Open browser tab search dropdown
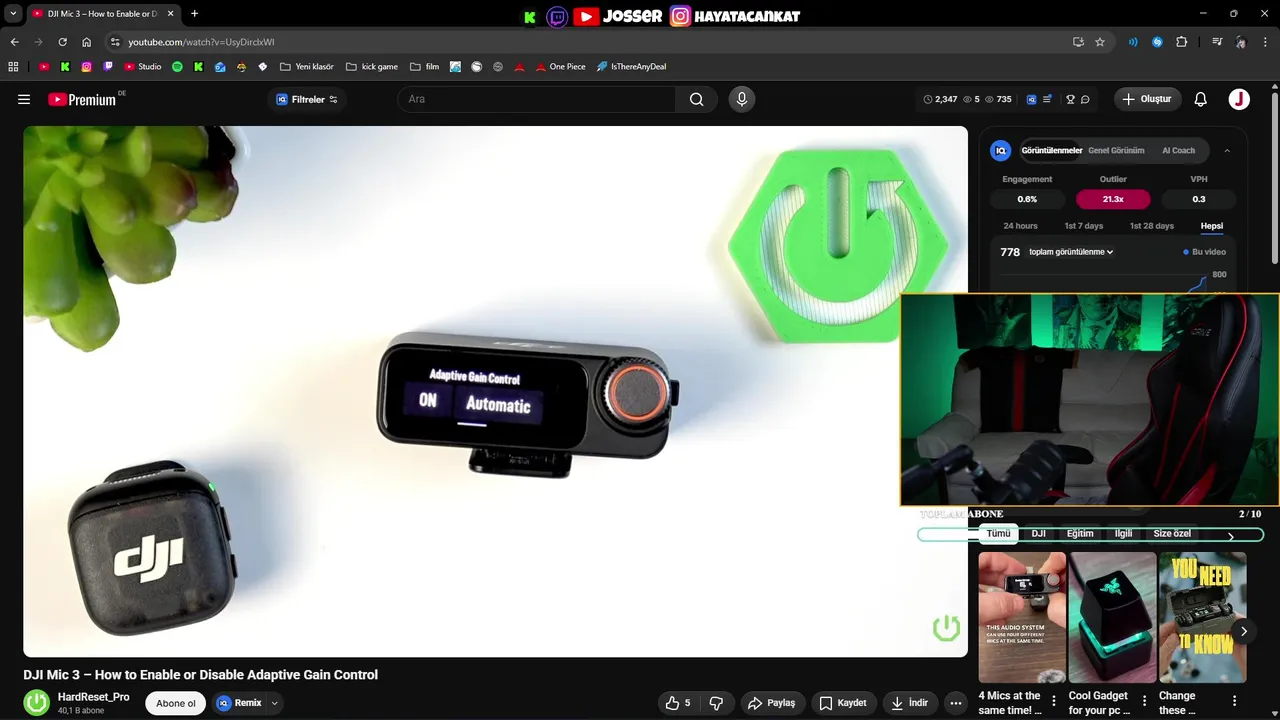This screenshot has width=1280, height=720. (13, 13)
